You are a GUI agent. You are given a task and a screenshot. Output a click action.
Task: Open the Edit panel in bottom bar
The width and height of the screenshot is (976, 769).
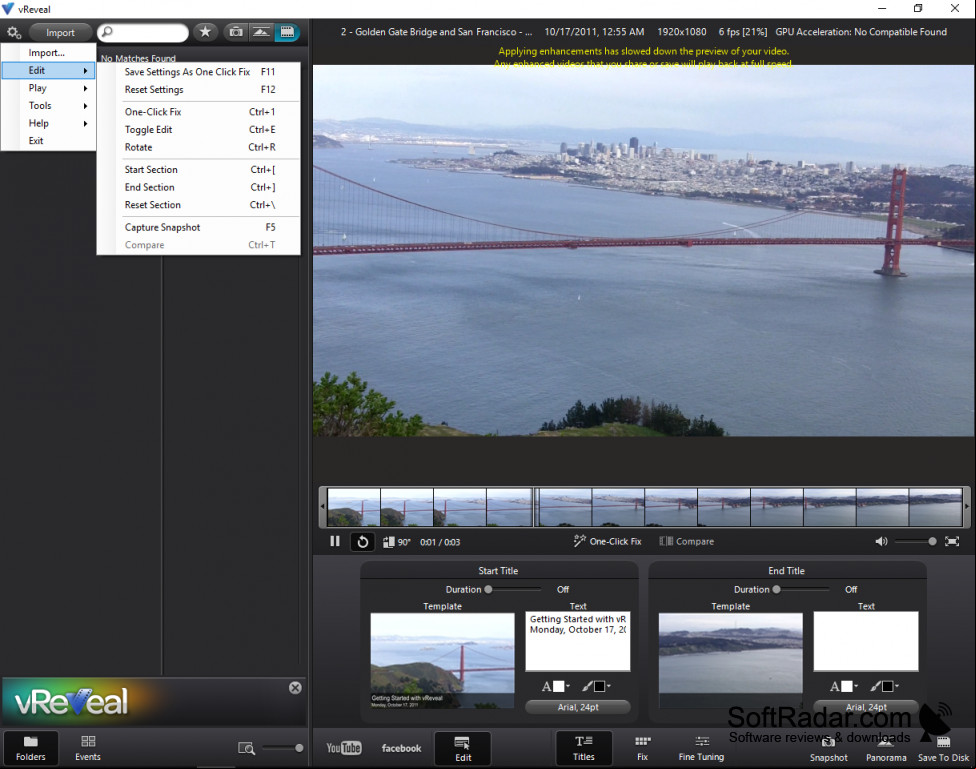coord(462,748)
